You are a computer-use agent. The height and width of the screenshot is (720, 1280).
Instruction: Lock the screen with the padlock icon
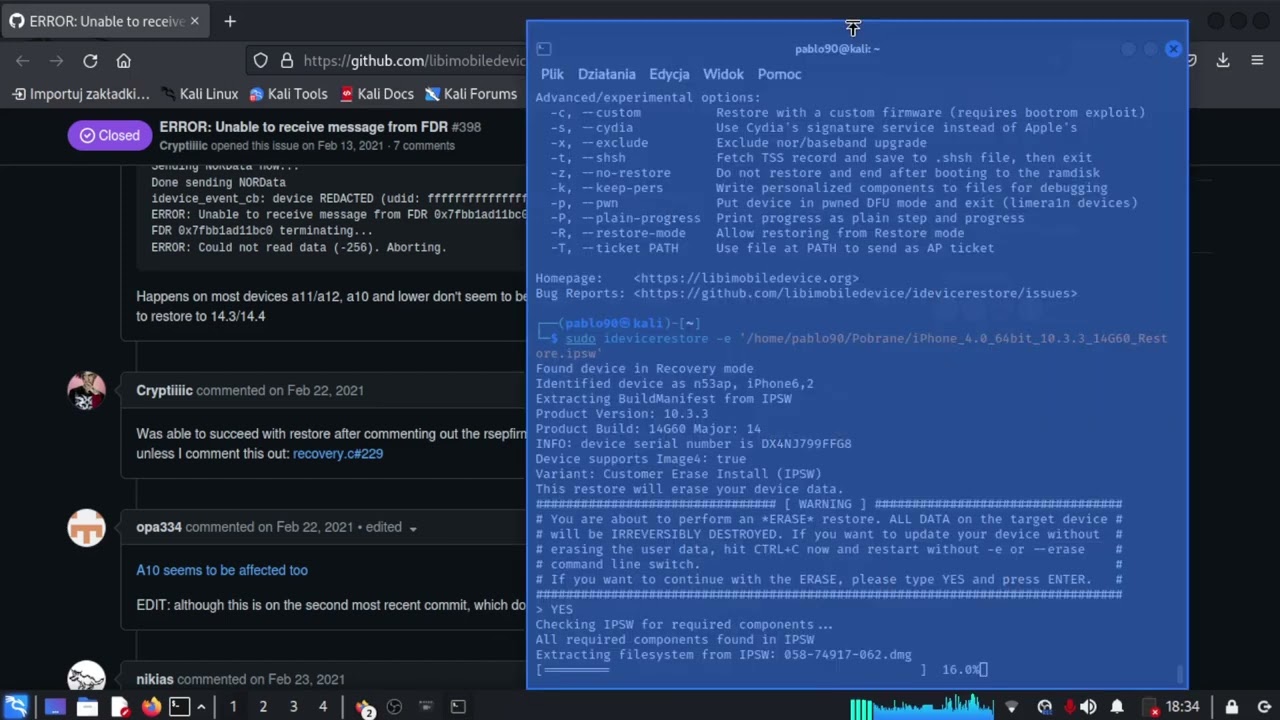(x=1232, y=707)
